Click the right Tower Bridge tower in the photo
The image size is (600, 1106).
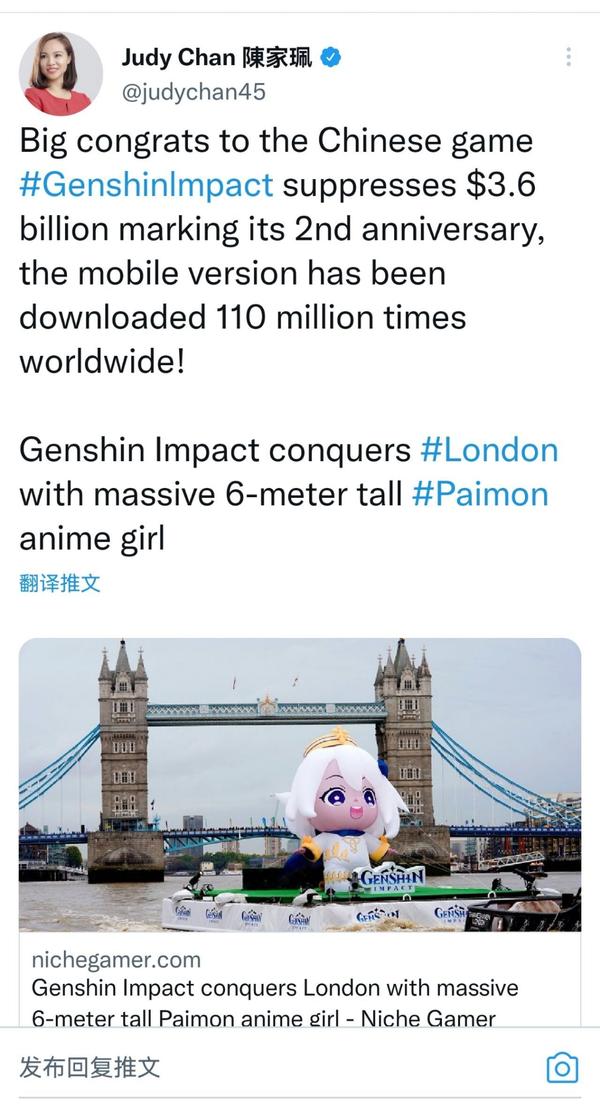pos(404,740)
